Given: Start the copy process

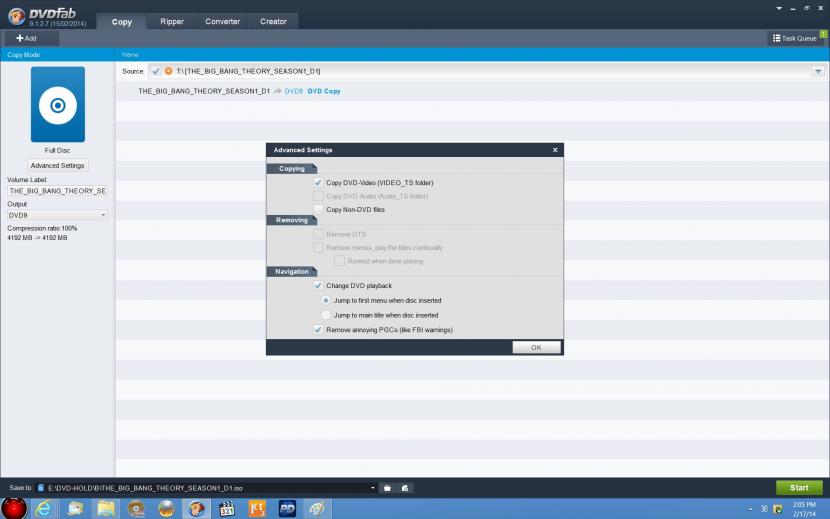Looking at the screenshot, I should 799,488.
